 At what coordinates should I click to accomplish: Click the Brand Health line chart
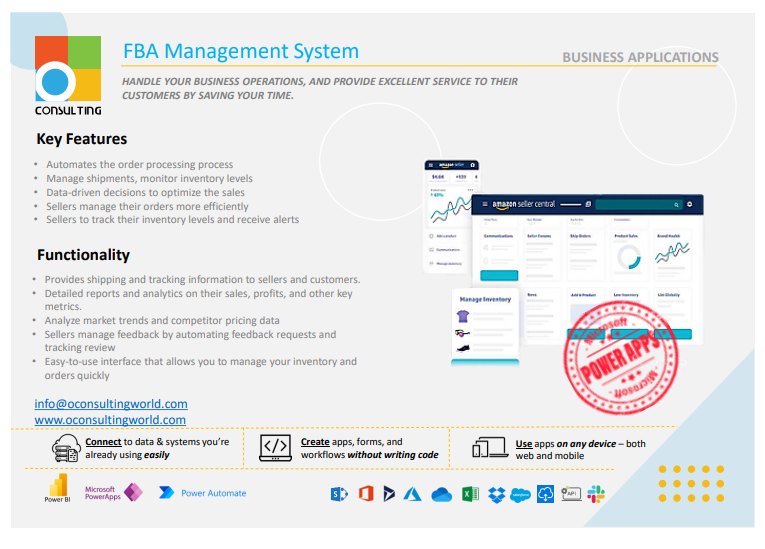click(672, 252)
